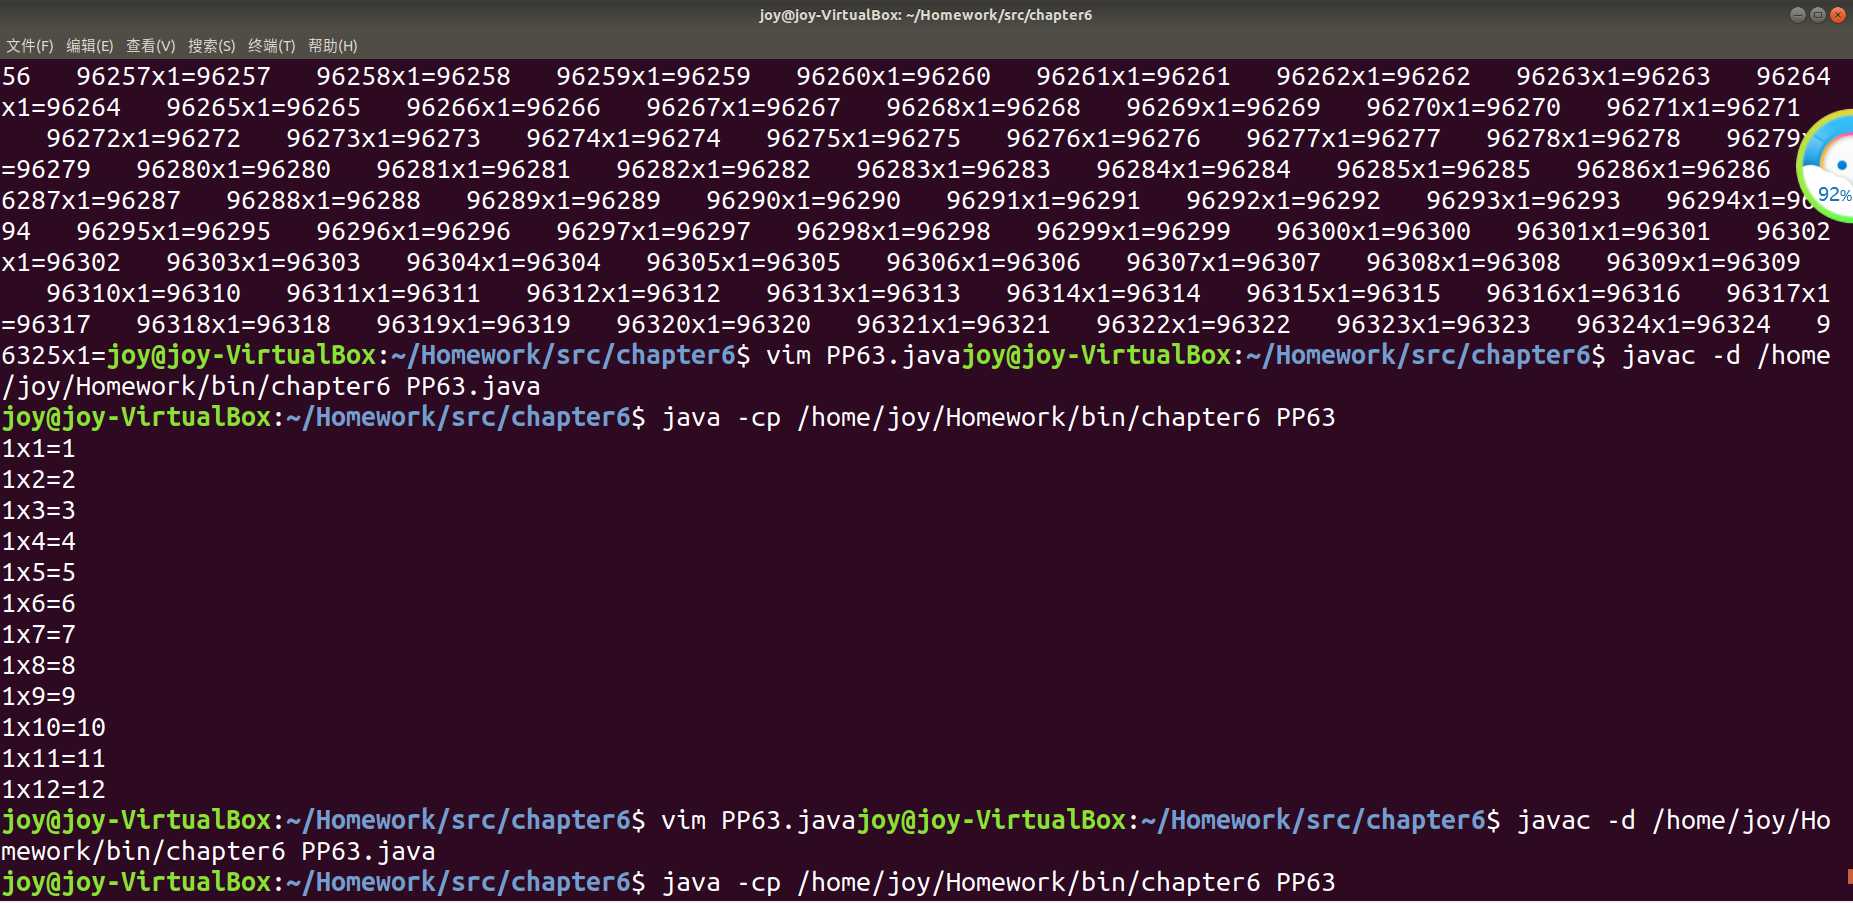Click output line 1x2=2

38,480
